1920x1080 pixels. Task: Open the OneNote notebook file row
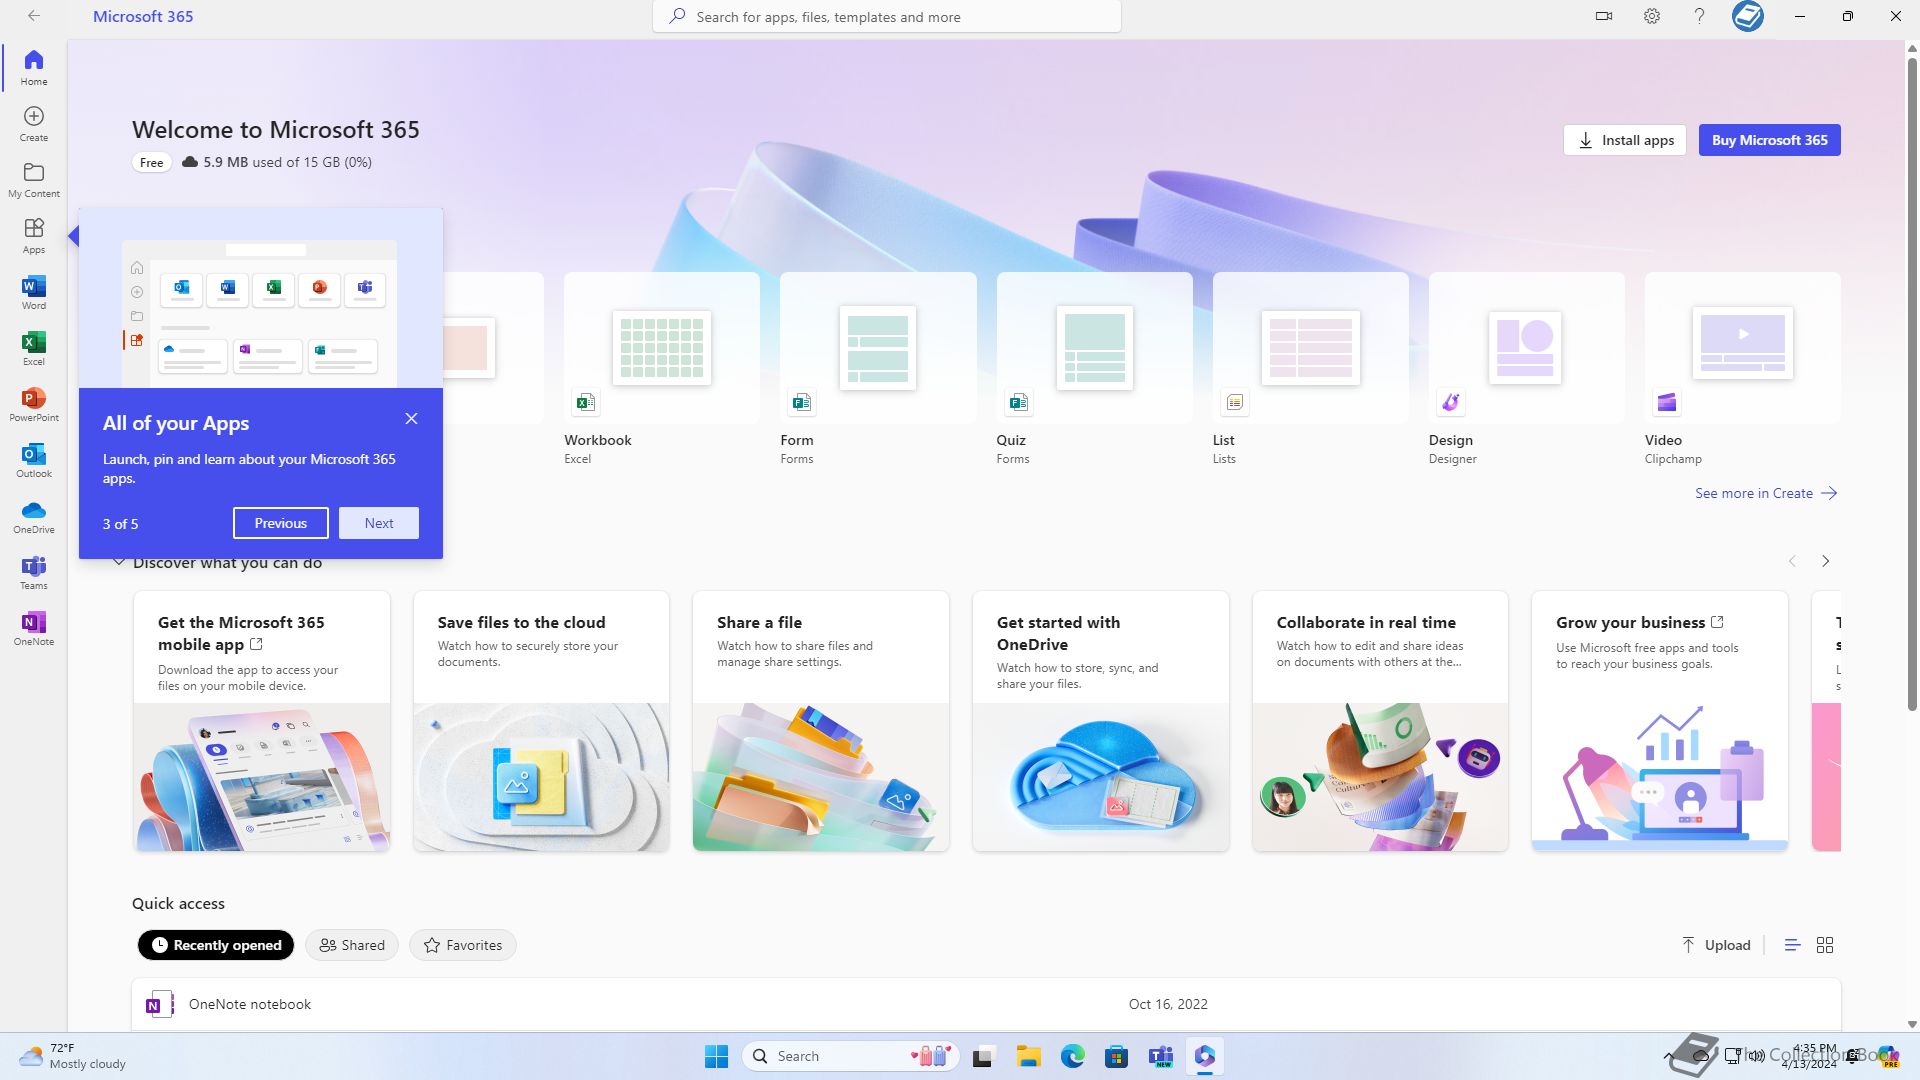986,1004
